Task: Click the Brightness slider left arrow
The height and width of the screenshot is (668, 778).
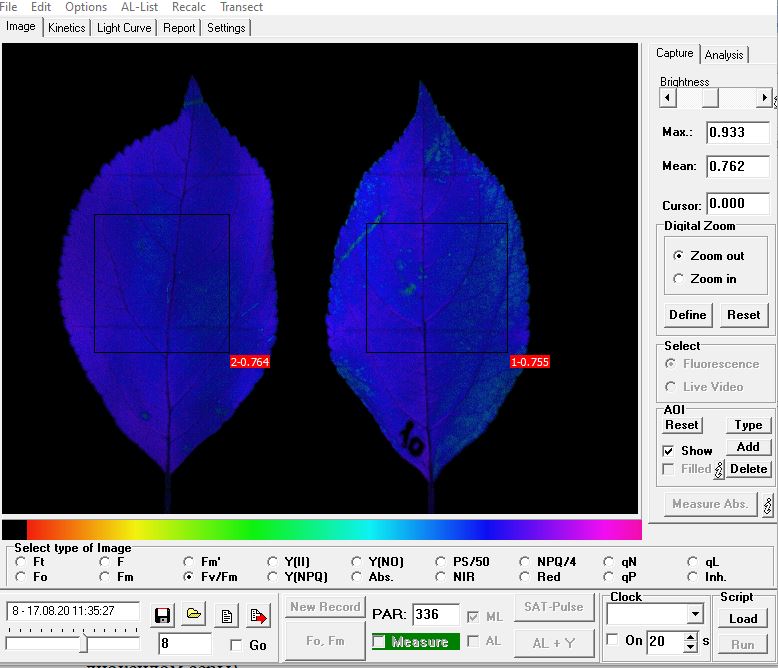Action: 668,98
